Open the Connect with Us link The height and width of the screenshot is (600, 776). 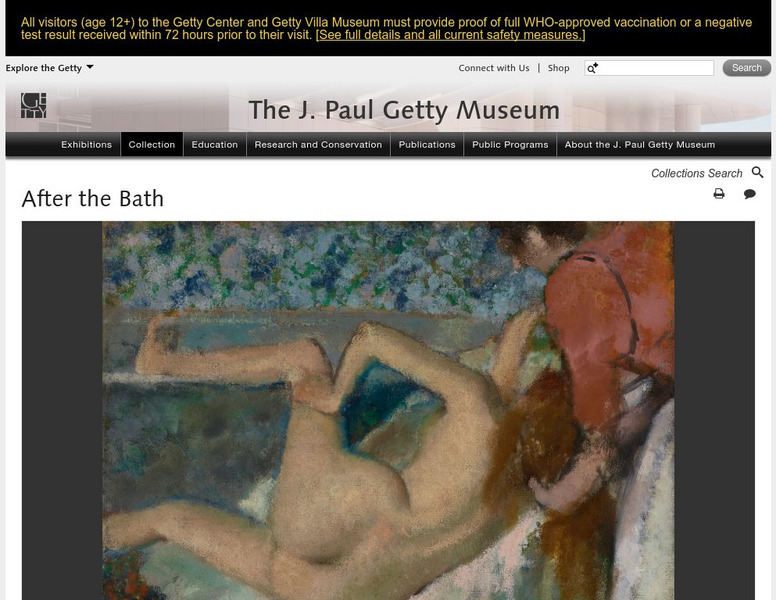coord(493,68)
